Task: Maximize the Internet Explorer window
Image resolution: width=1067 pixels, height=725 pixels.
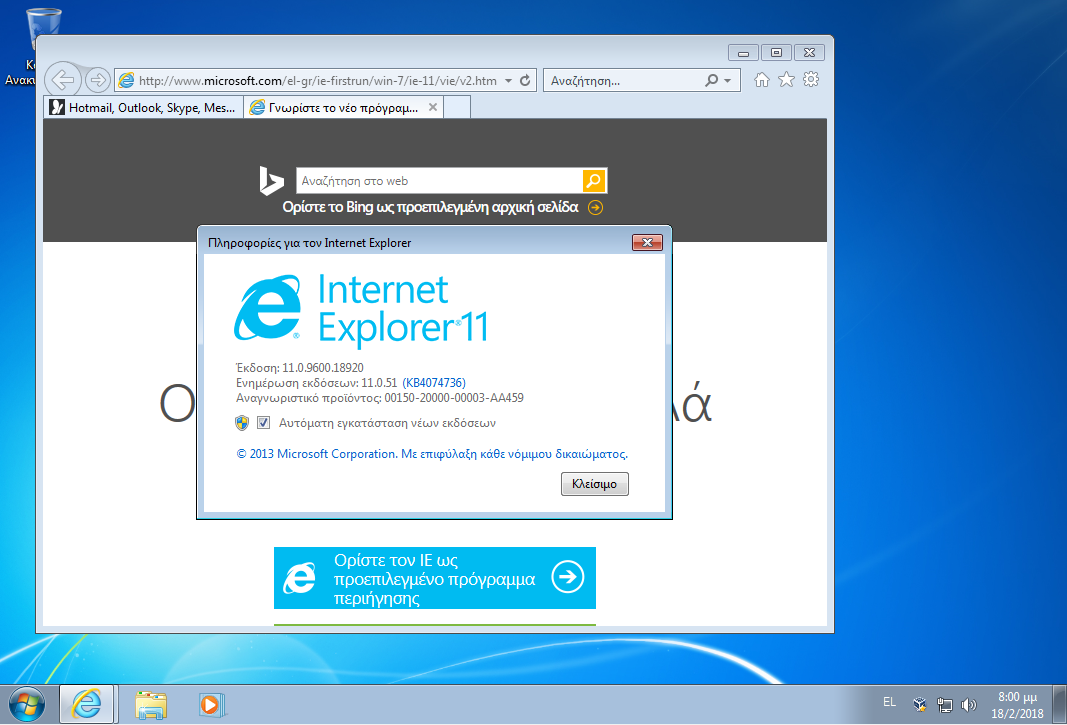Action: pos(776,52)
